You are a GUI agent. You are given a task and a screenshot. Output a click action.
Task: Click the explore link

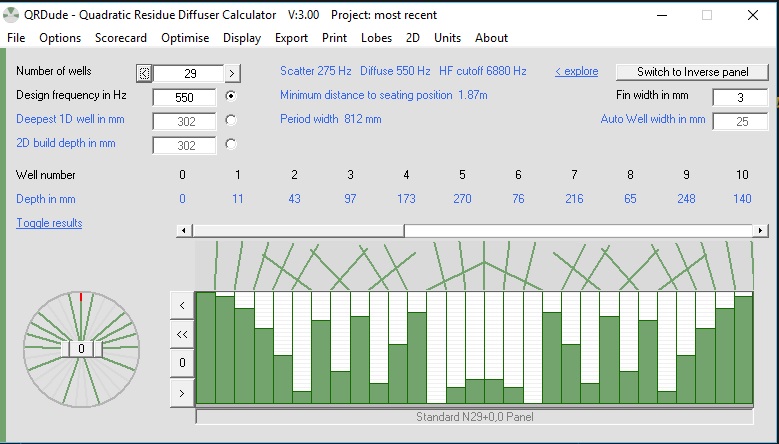click(576, 71)
